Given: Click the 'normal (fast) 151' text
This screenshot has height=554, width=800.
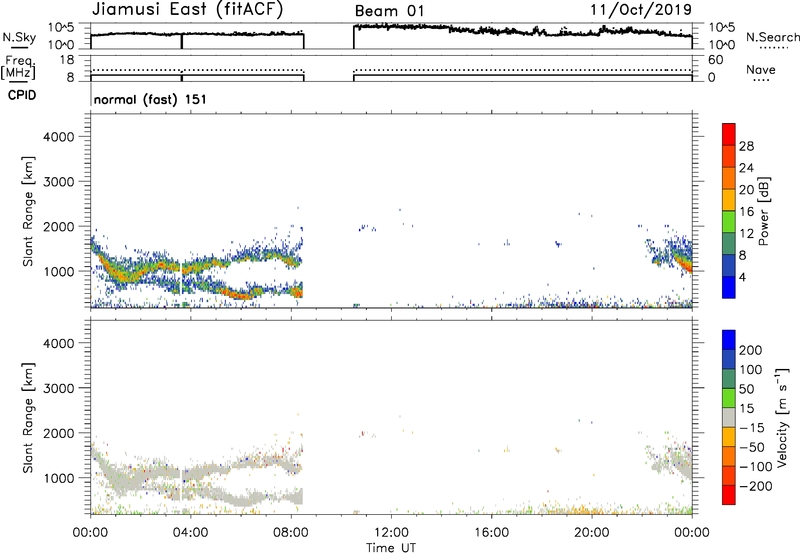Looking at the screenshot, I should pyautogui.click(x=151, y=99).
